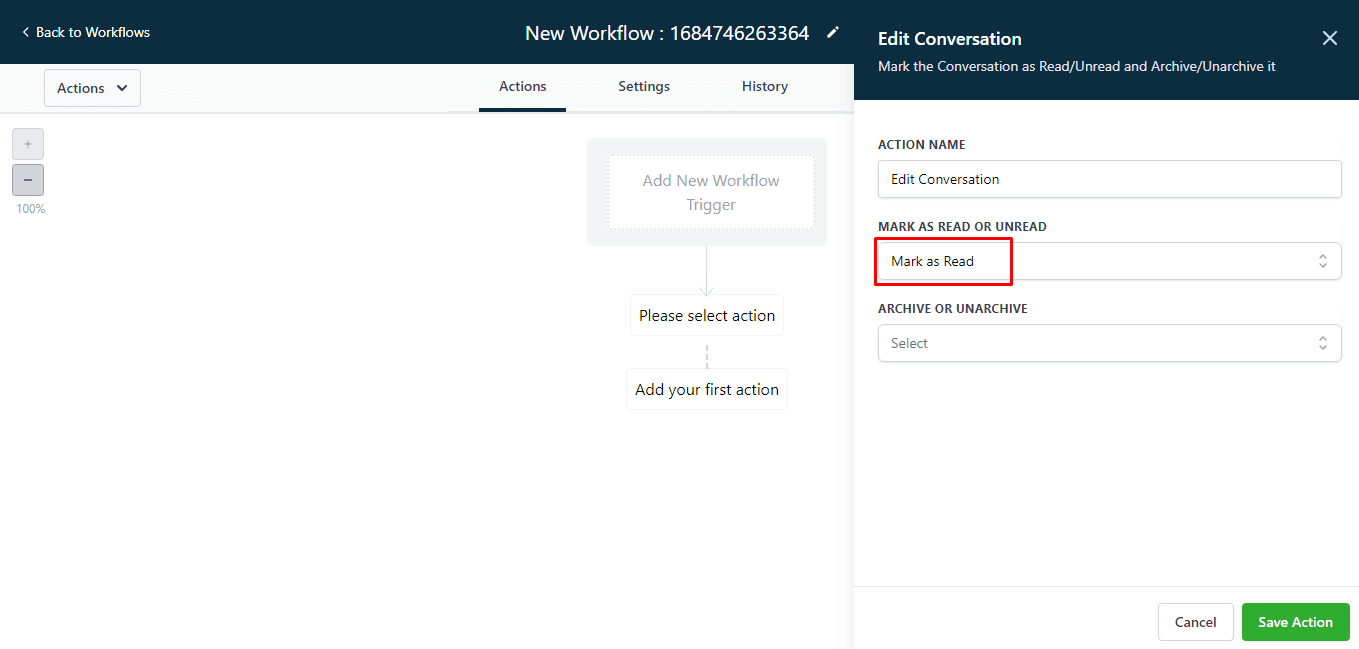Switch to the Settings tab
The height and width of the screenshot is (649, 1359).
pos(643,86)
